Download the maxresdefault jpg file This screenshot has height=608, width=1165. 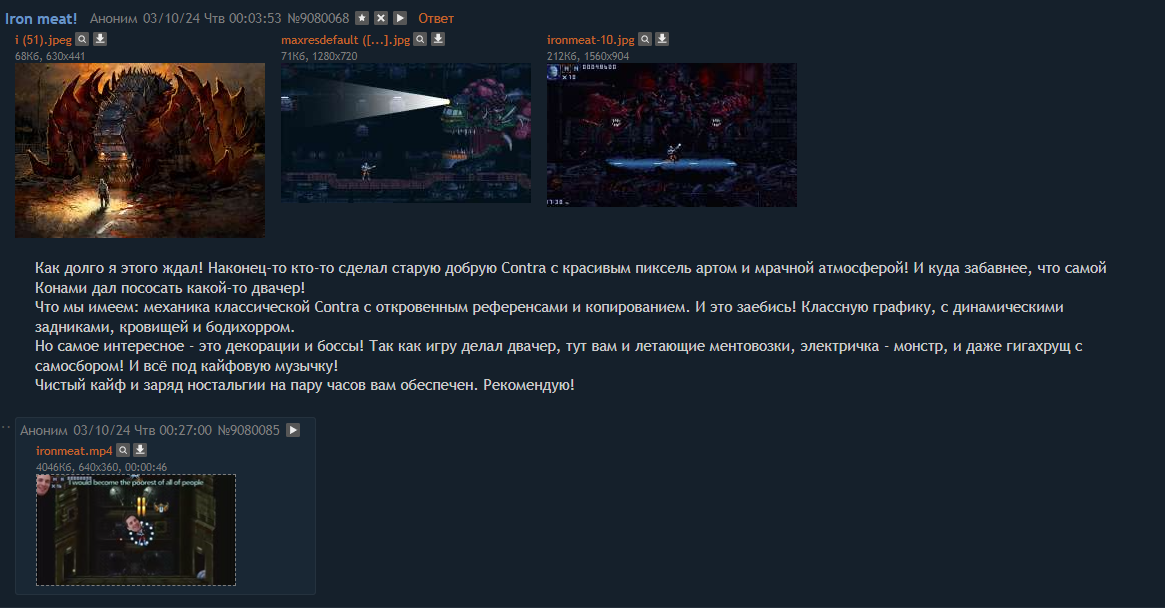(x=438, y=39)
